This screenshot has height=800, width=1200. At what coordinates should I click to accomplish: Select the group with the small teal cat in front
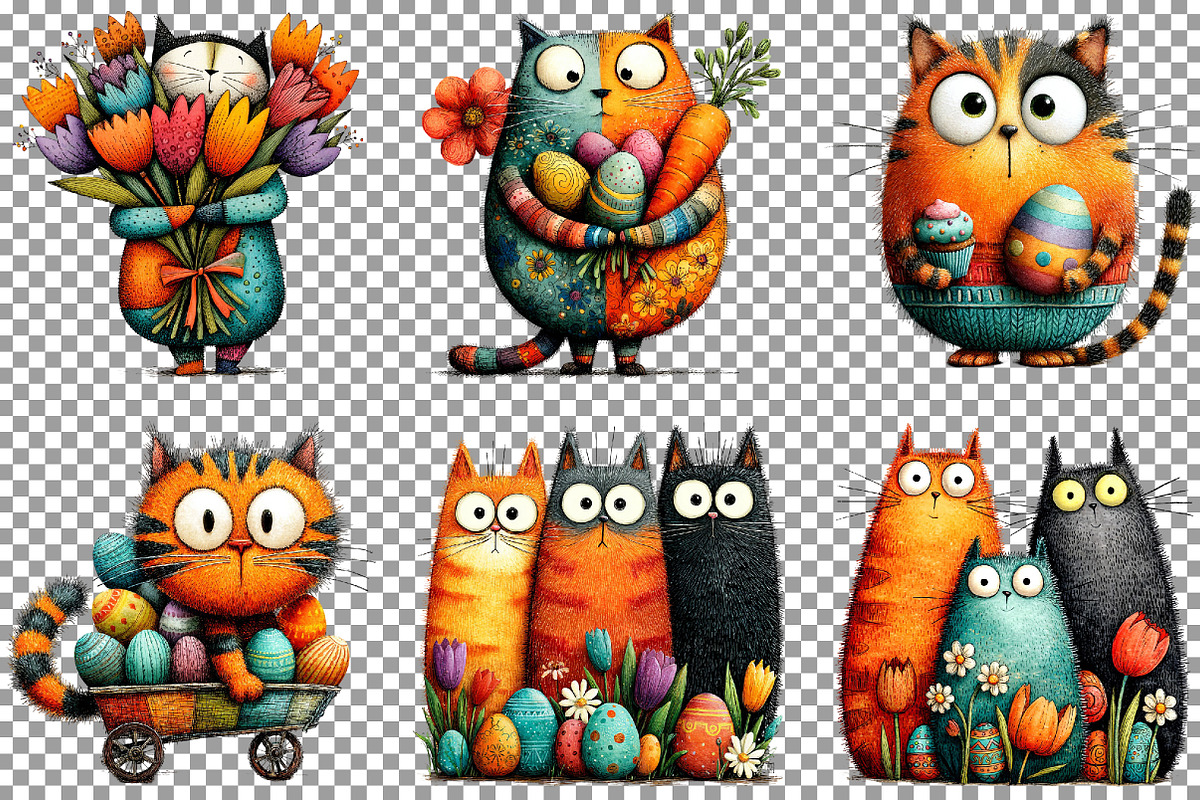point(1012,605)
